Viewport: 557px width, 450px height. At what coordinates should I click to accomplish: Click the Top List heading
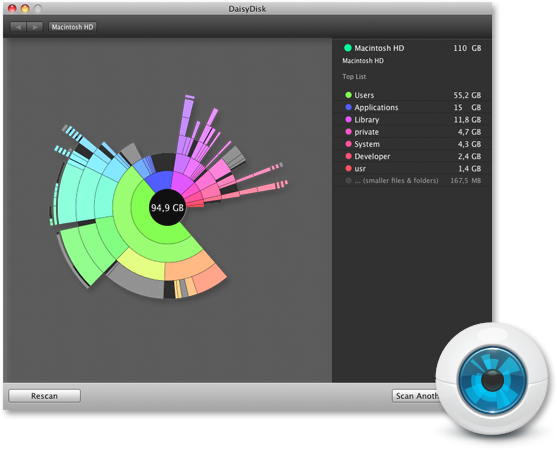click(354, 76)
